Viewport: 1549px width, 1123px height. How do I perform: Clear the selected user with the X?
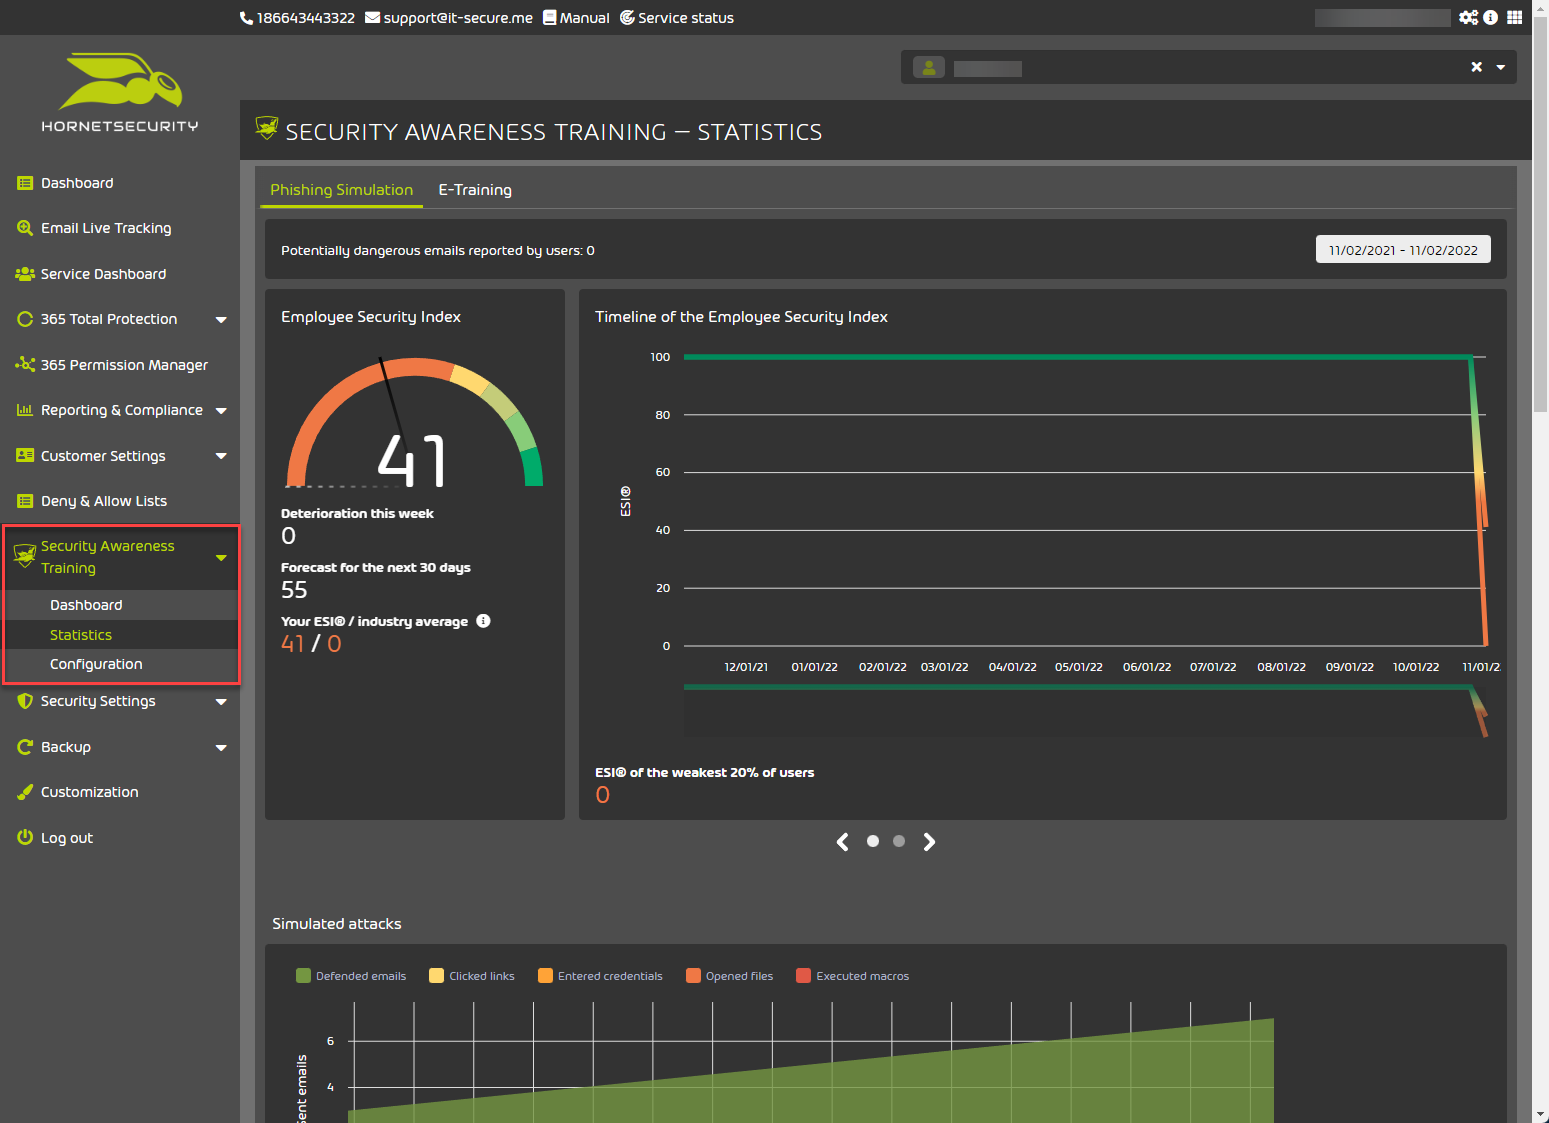pos(1476,67)
